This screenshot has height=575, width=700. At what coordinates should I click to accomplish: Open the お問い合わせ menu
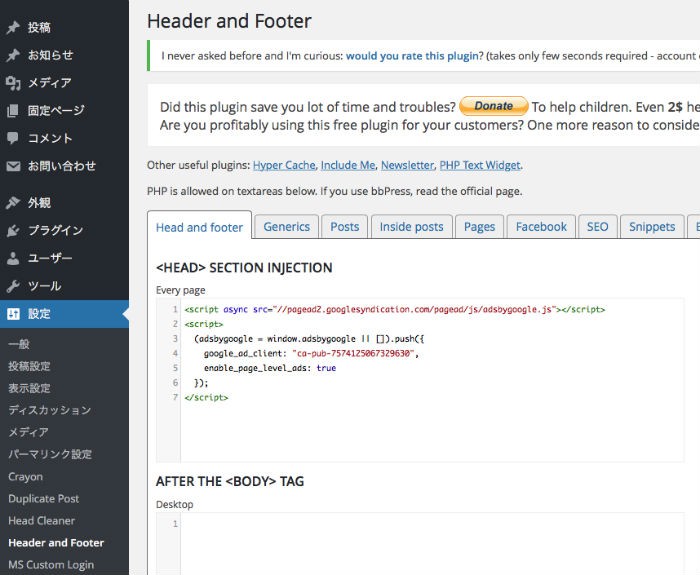click(64, 166)
